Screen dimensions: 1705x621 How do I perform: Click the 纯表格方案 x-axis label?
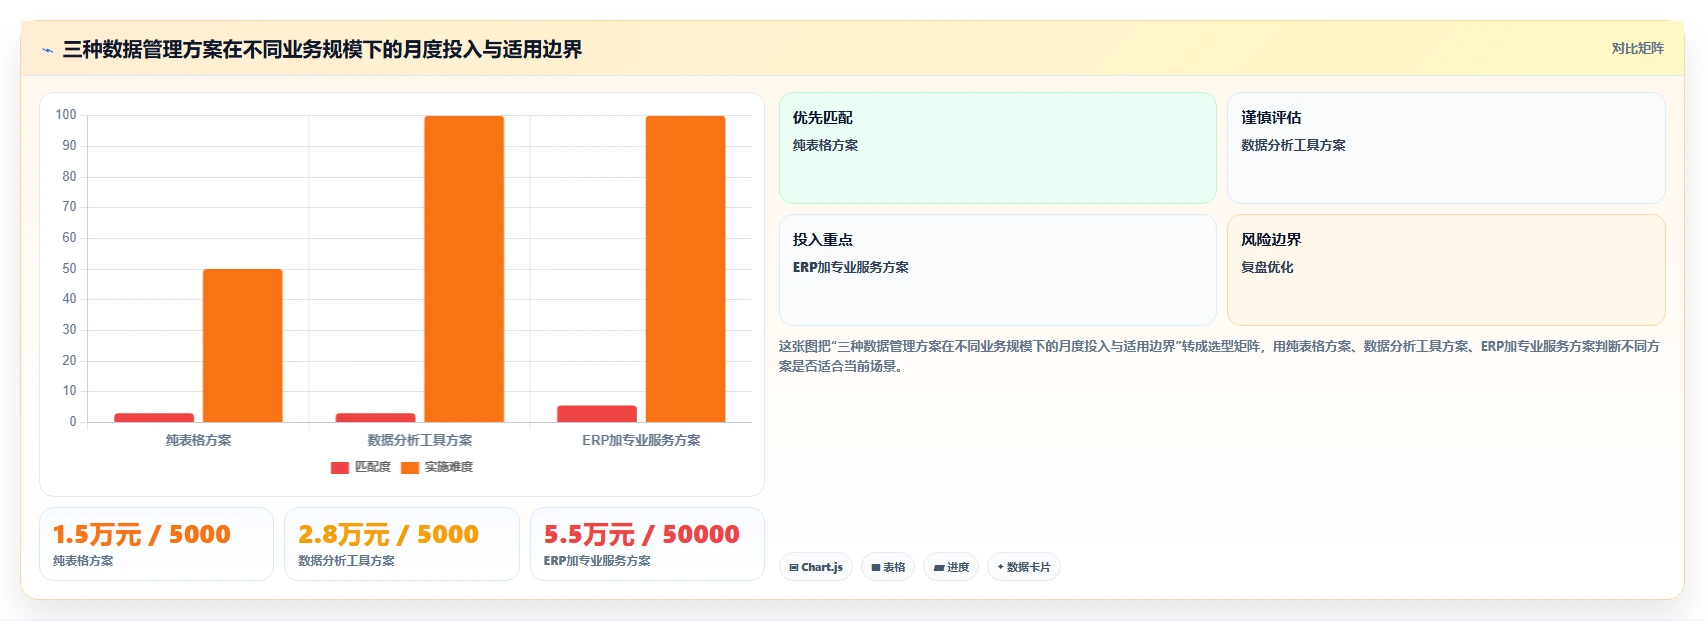pos(198,440)
